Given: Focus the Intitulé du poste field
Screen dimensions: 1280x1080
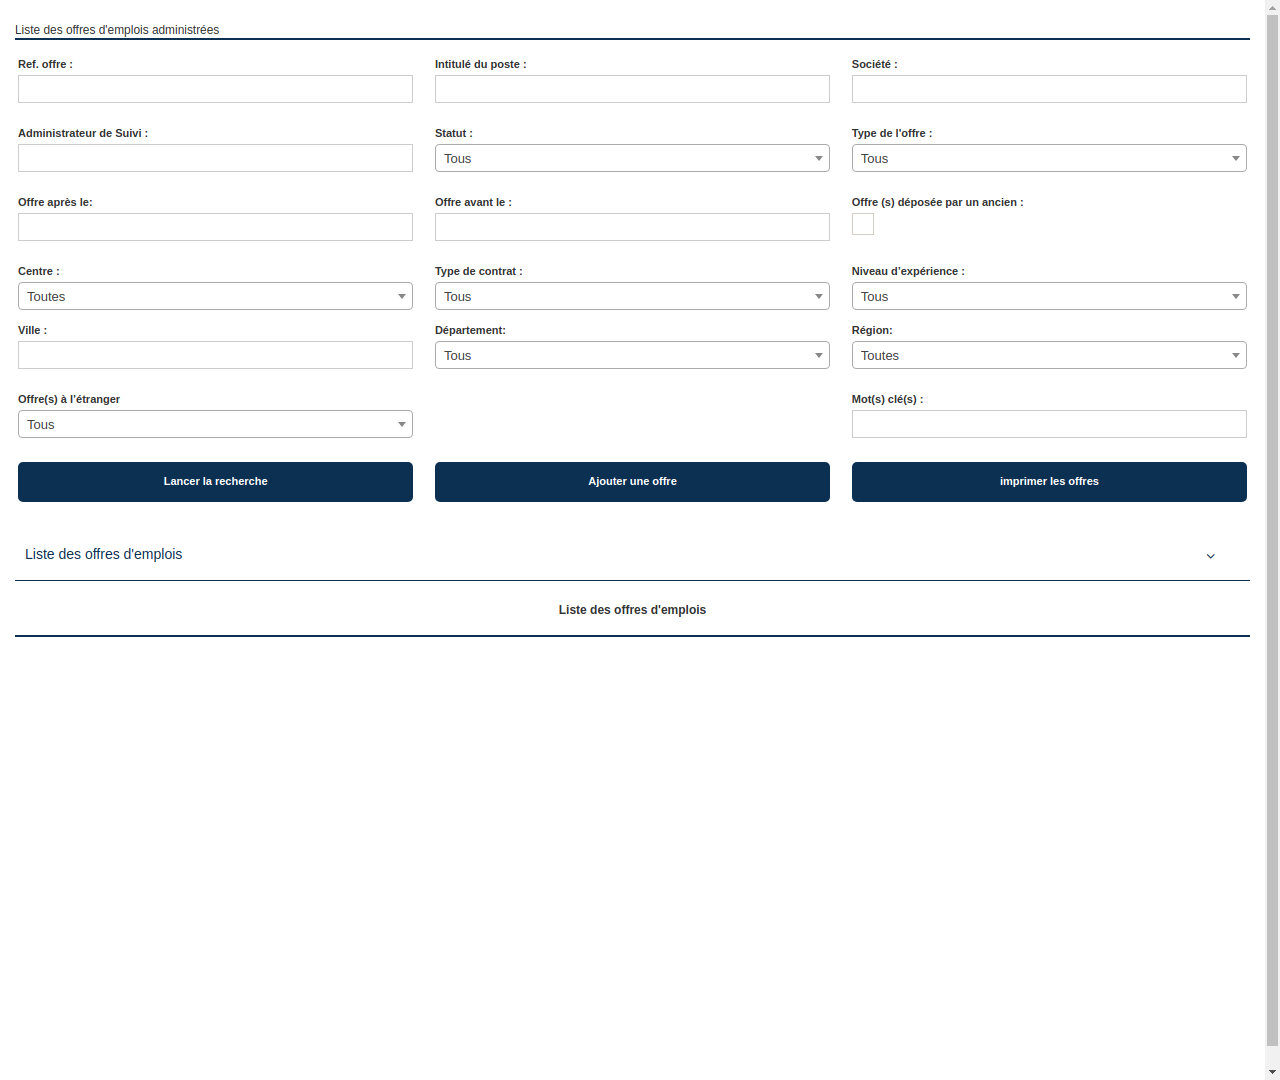Looking at the screenshot, I should 632,89.
